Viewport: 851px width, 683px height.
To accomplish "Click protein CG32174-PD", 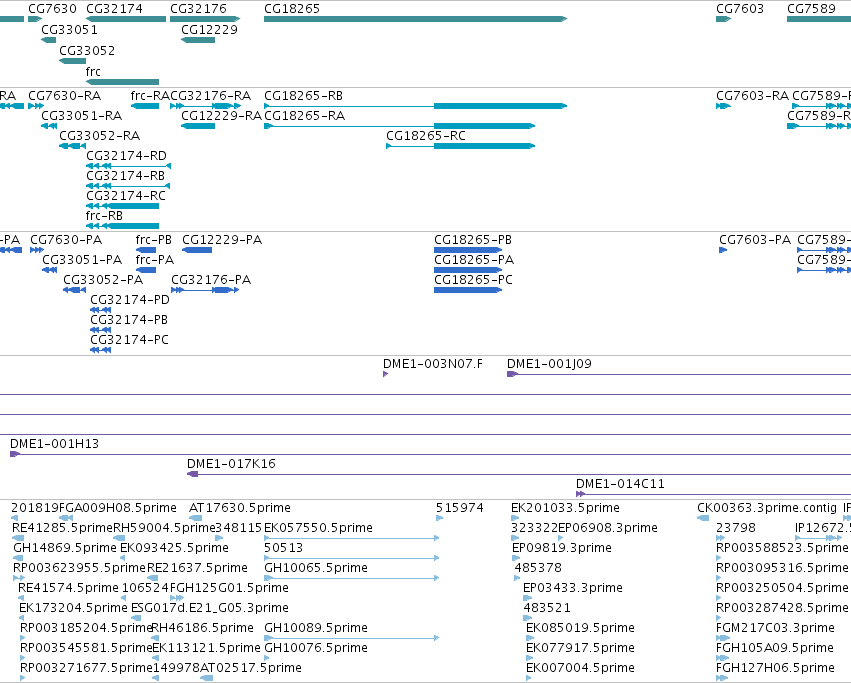I will 100,310.
